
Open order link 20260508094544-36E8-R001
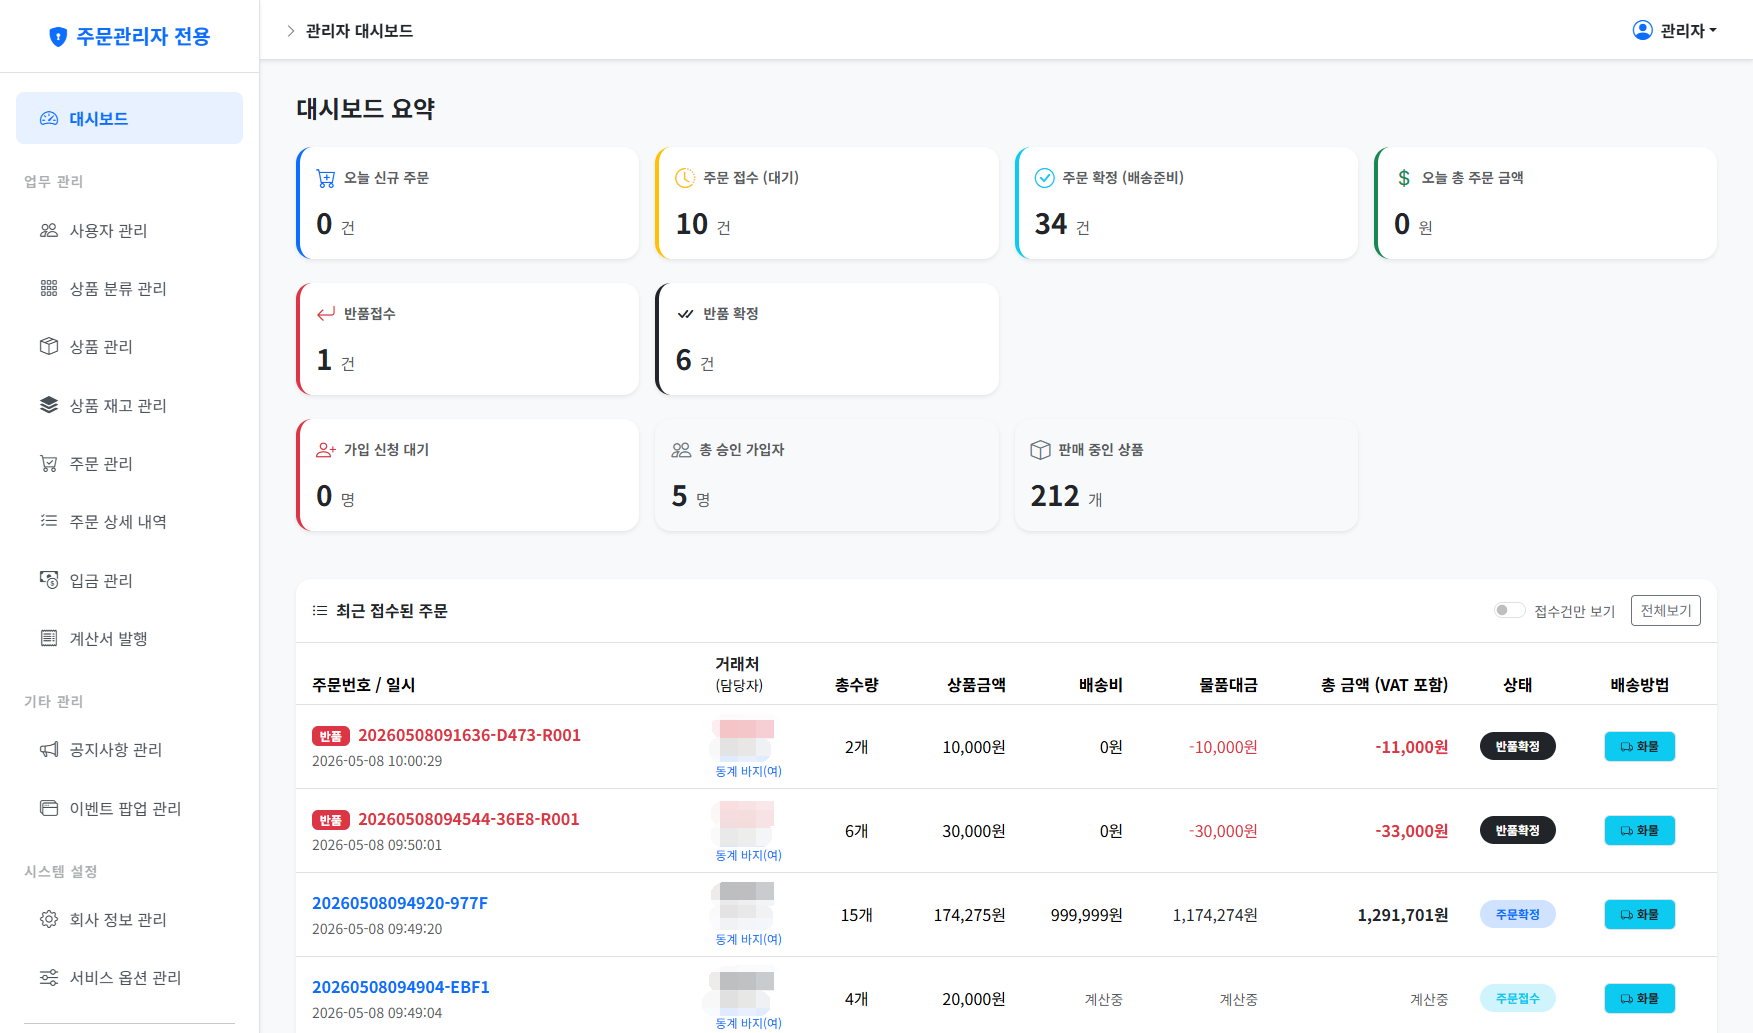click(x=468, y=819)
